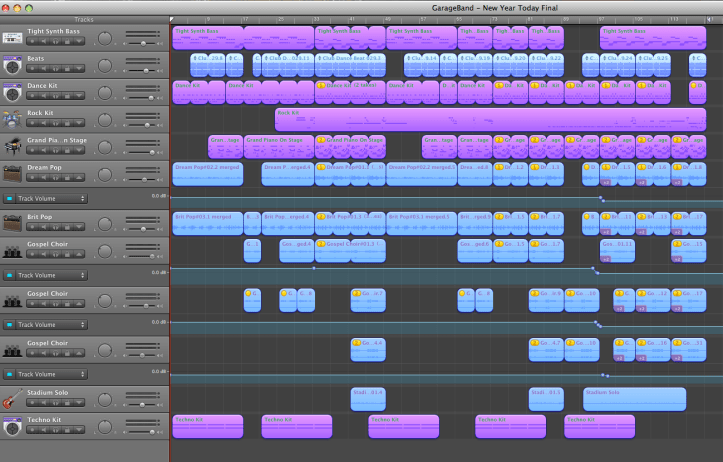Enable recording on the Stadium Solo track
The height and width of the screenshot is (462, 723).
tap(32, 403)
